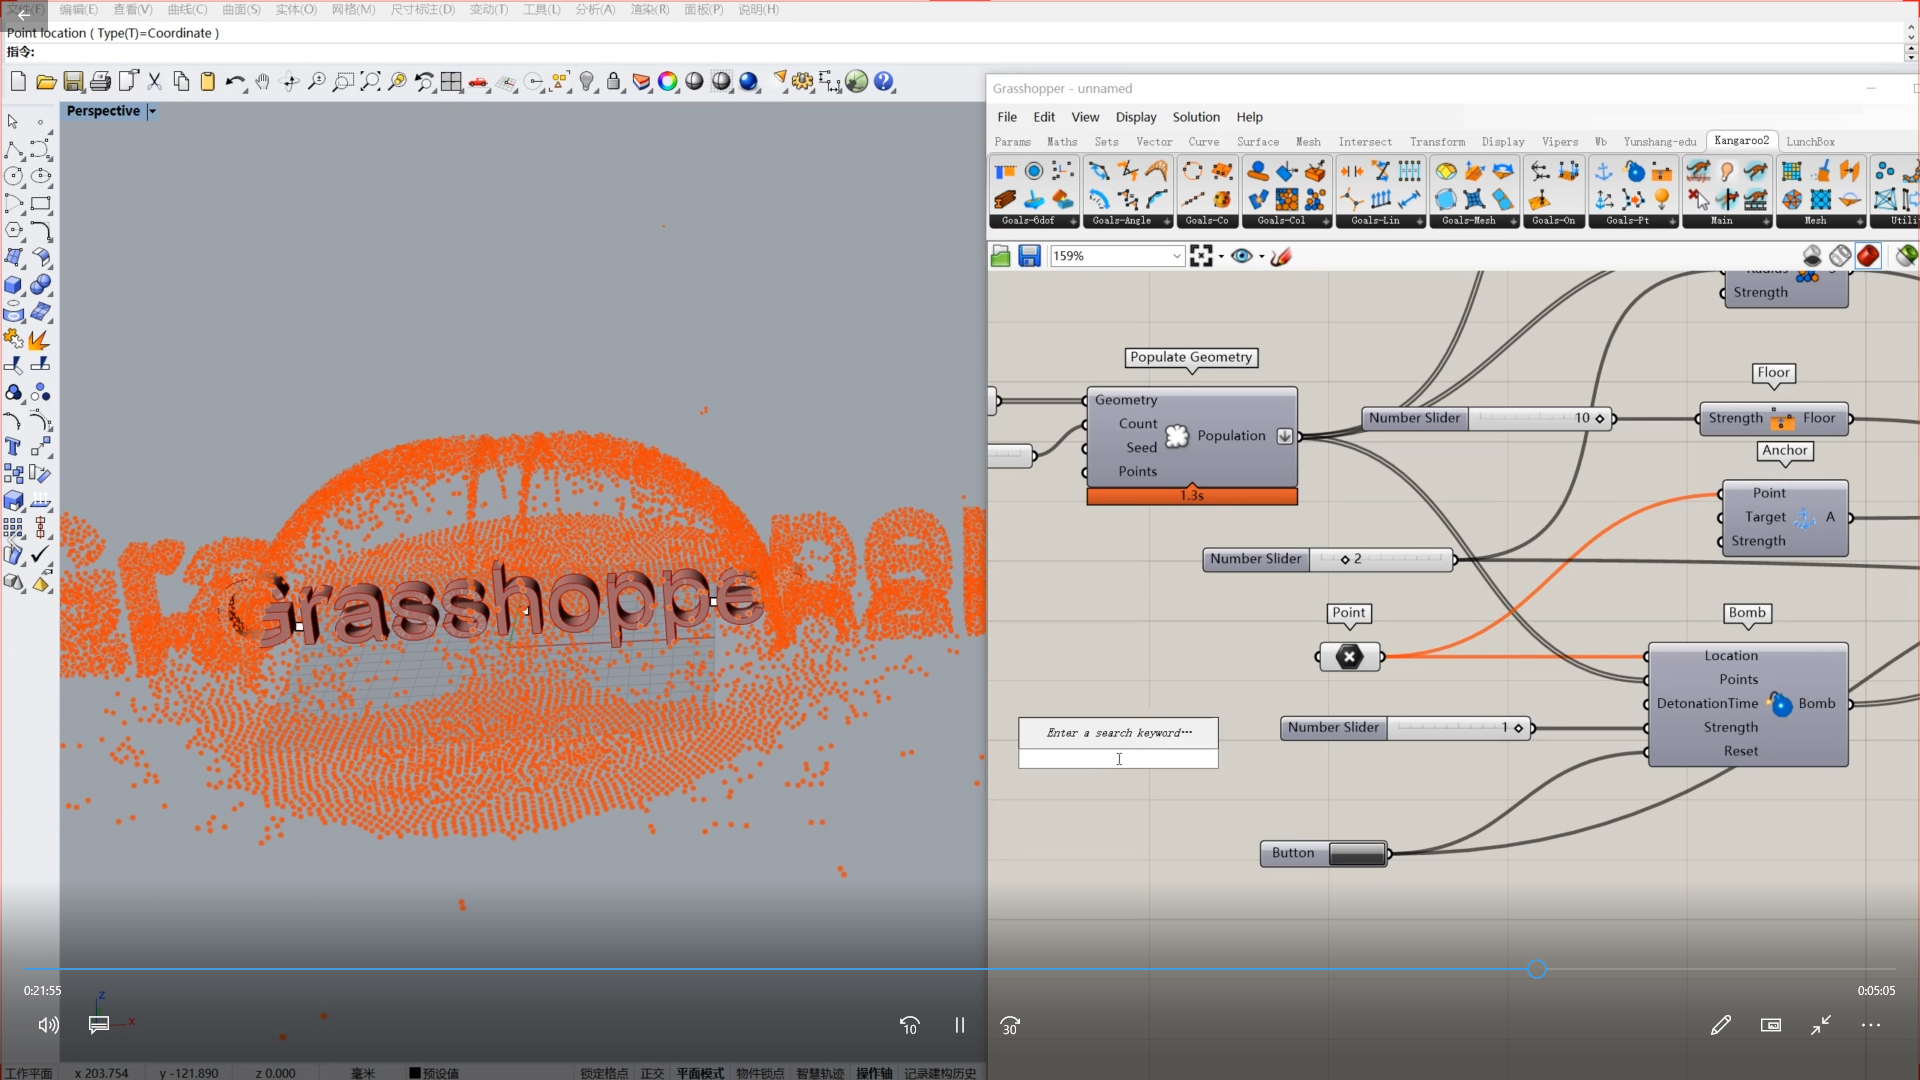This screenshot has width=1920, height=1080.
Task: Select the Zoom Extents tool icon
Action: (x=370, y=82)
